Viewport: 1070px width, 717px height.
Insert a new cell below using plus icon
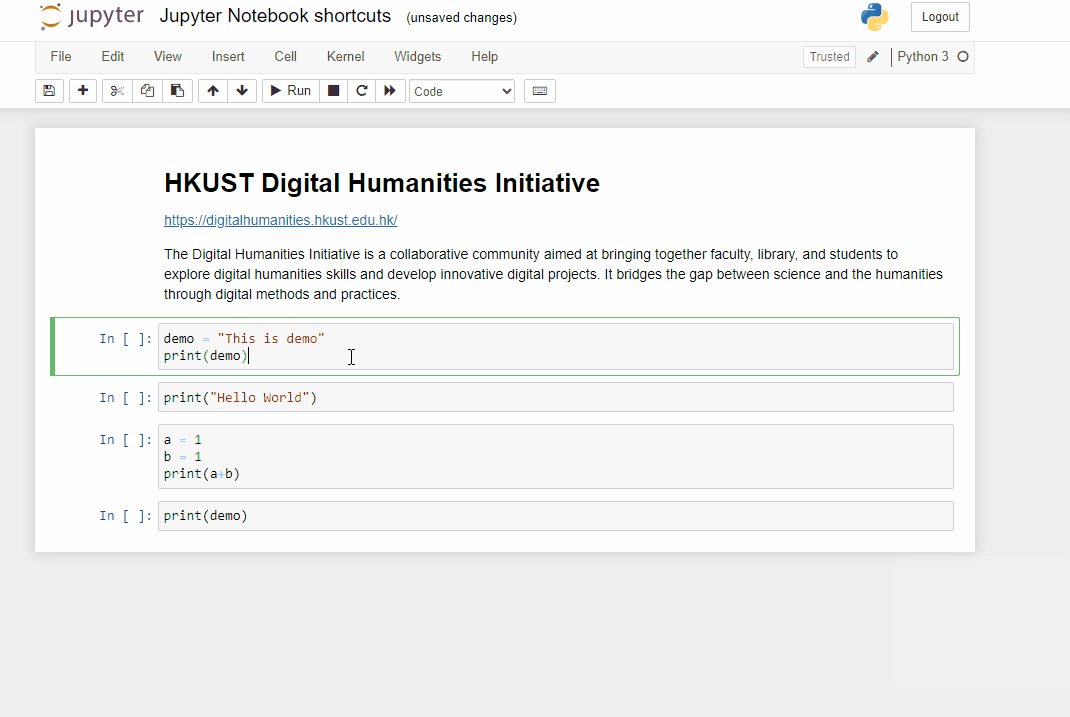[x=82, y=91]
